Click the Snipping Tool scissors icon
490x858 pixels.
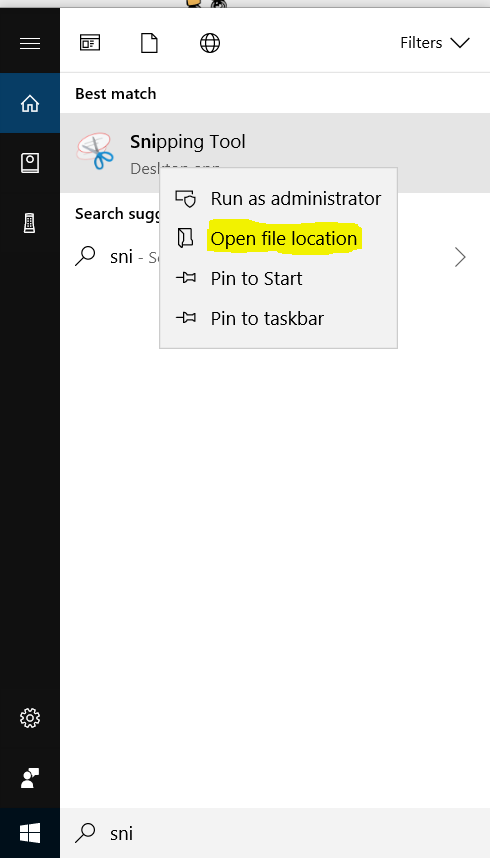coord(95,150)
